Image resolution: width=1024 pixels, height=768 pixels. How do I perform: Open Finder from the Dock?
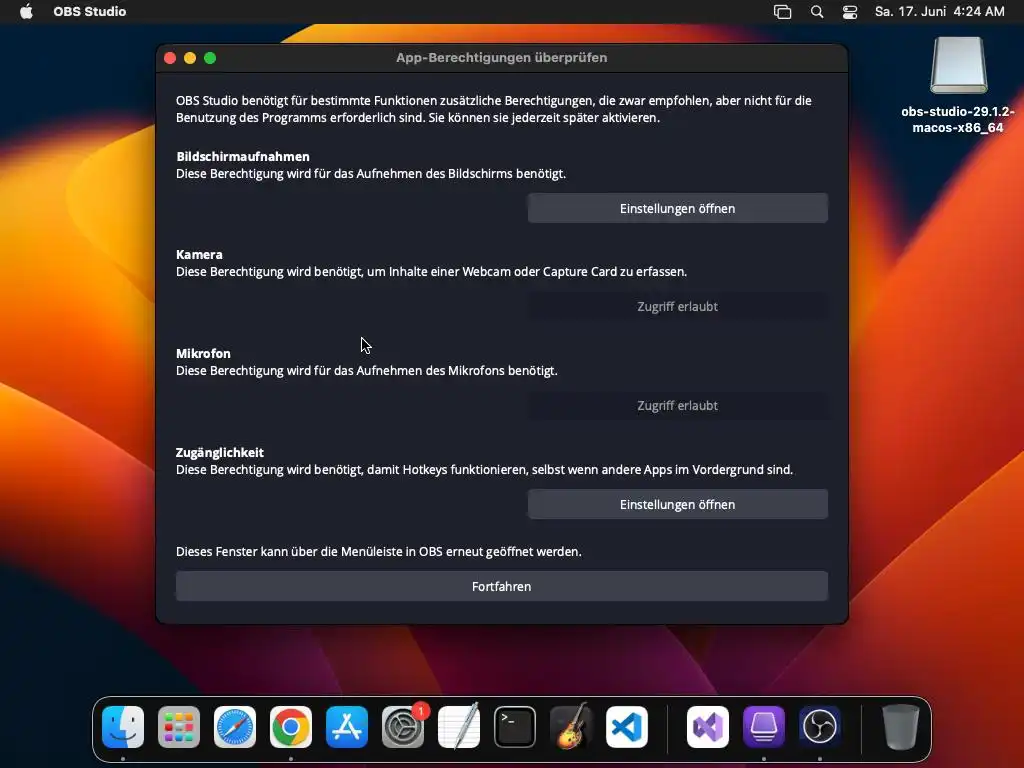click(123, 727)
